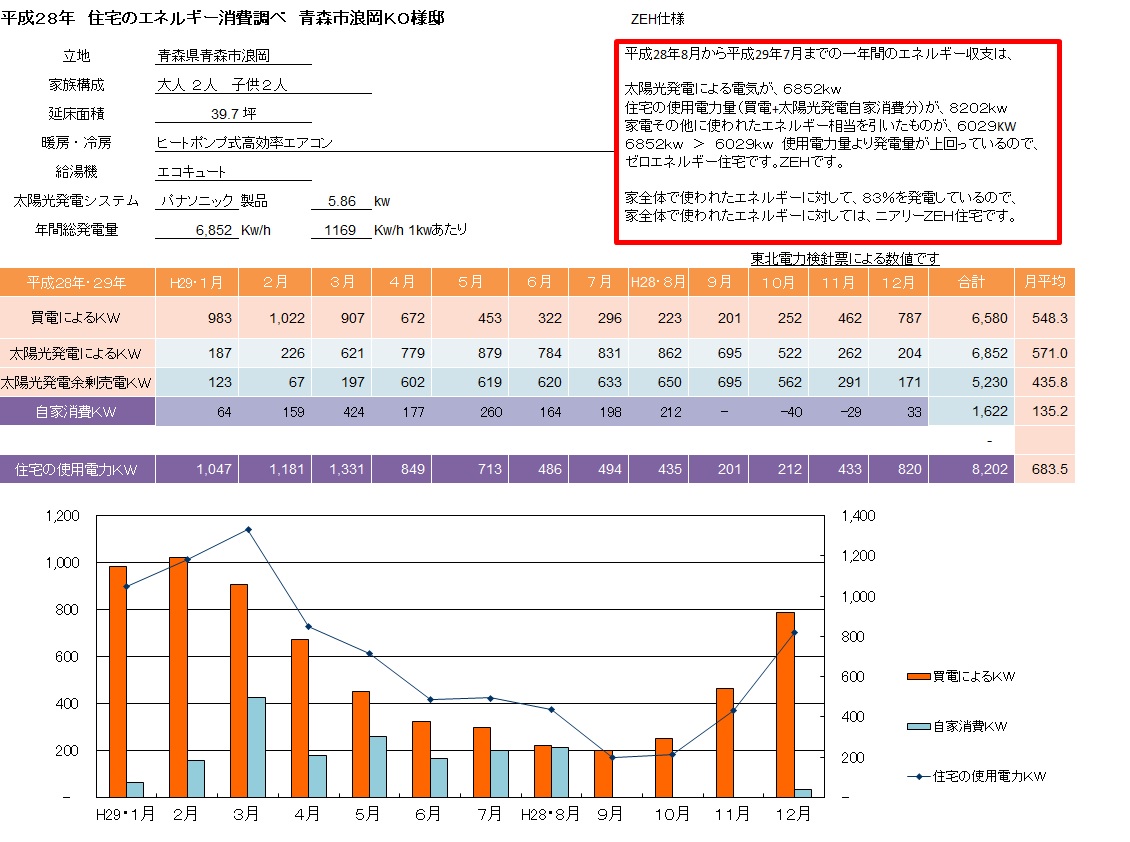Click the title "住宅のエネルギー消費調べ" heading
Screen dimensions: 1130x842
[187, 18]
